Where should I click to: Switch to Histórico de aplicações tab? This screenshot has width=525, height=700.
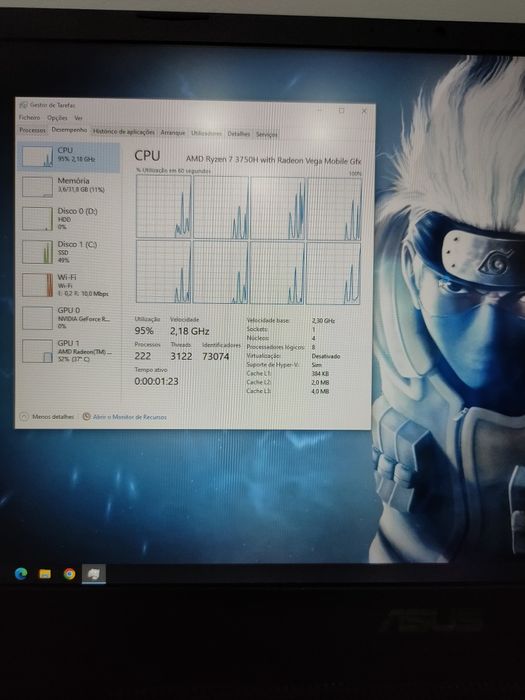point(124,132)
